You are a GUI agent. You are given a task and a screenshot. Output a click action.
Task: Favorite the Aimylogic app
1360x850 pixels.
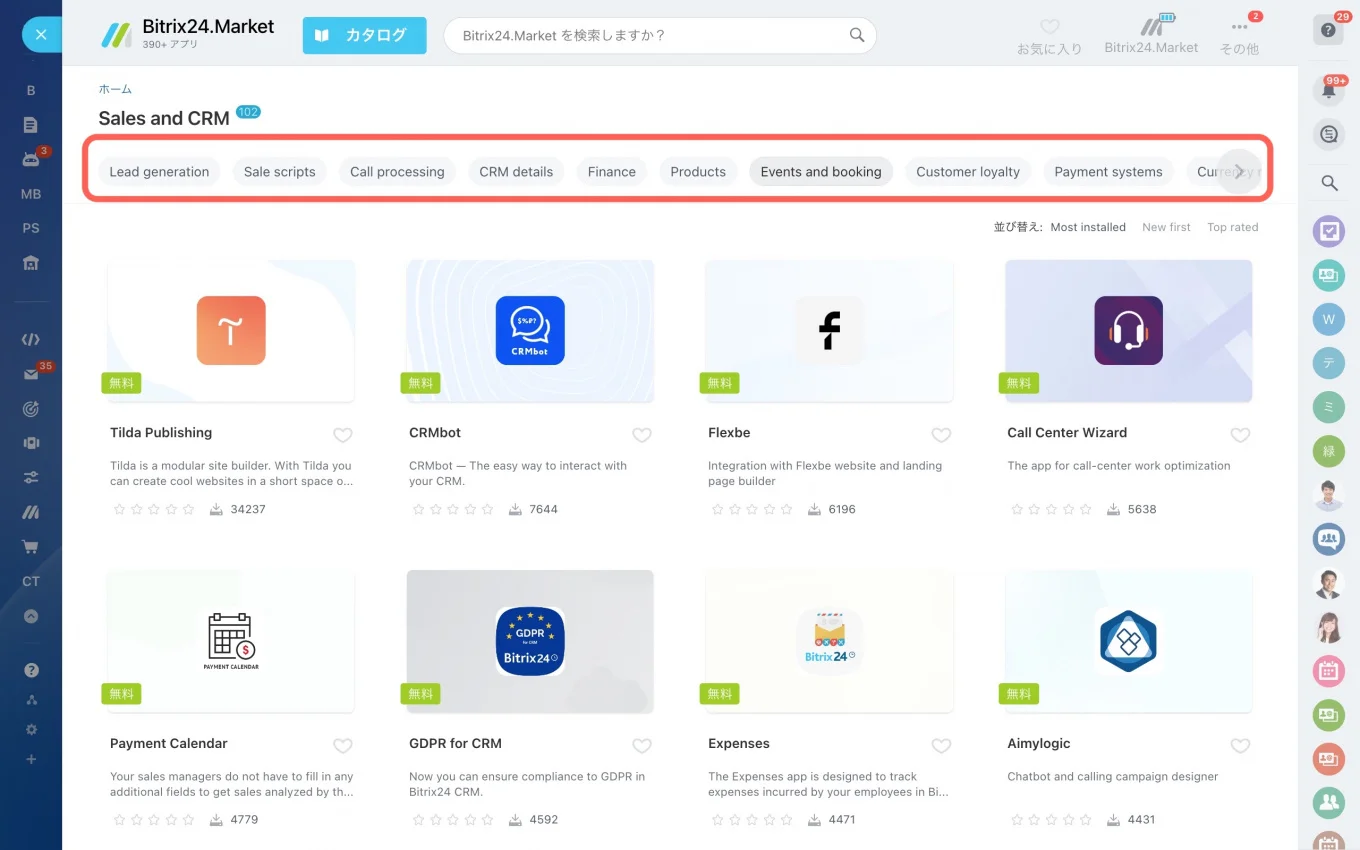point(1240,746)
